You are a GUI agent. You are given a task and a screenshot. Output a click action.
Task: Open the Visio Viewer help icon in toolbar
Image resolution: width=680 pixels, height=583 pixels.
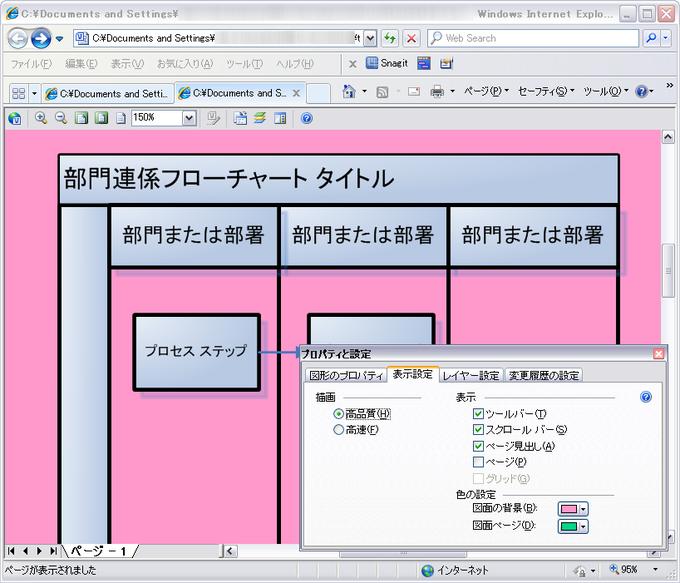pos(307,118)
